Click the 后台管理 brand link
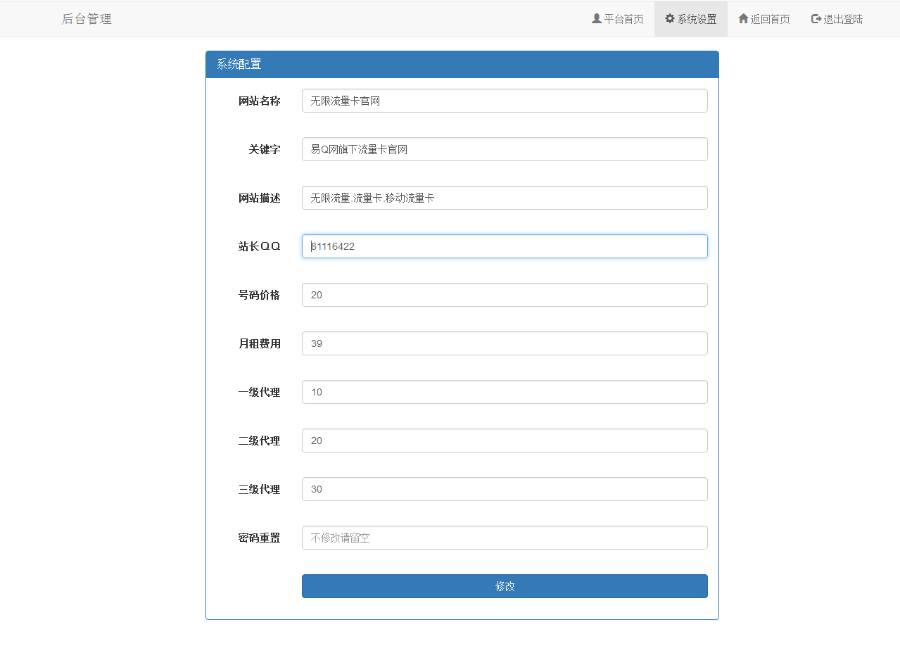This screenshot has width=900, height=646. click(x=87, y=19)
